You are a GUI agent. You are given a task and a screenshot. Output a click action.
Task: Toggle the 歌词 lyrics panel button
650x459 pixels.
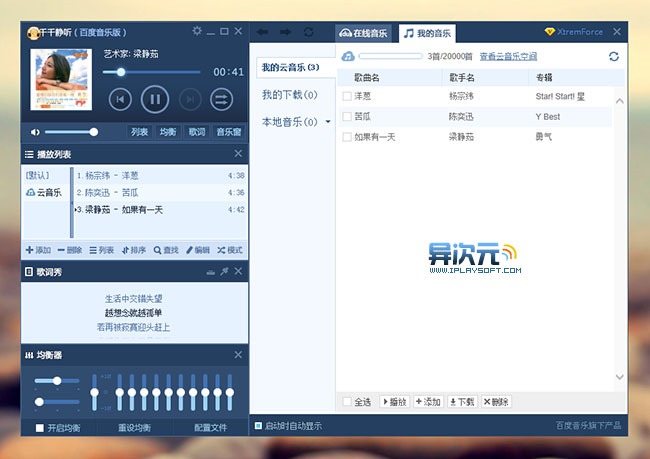point(197,132)
